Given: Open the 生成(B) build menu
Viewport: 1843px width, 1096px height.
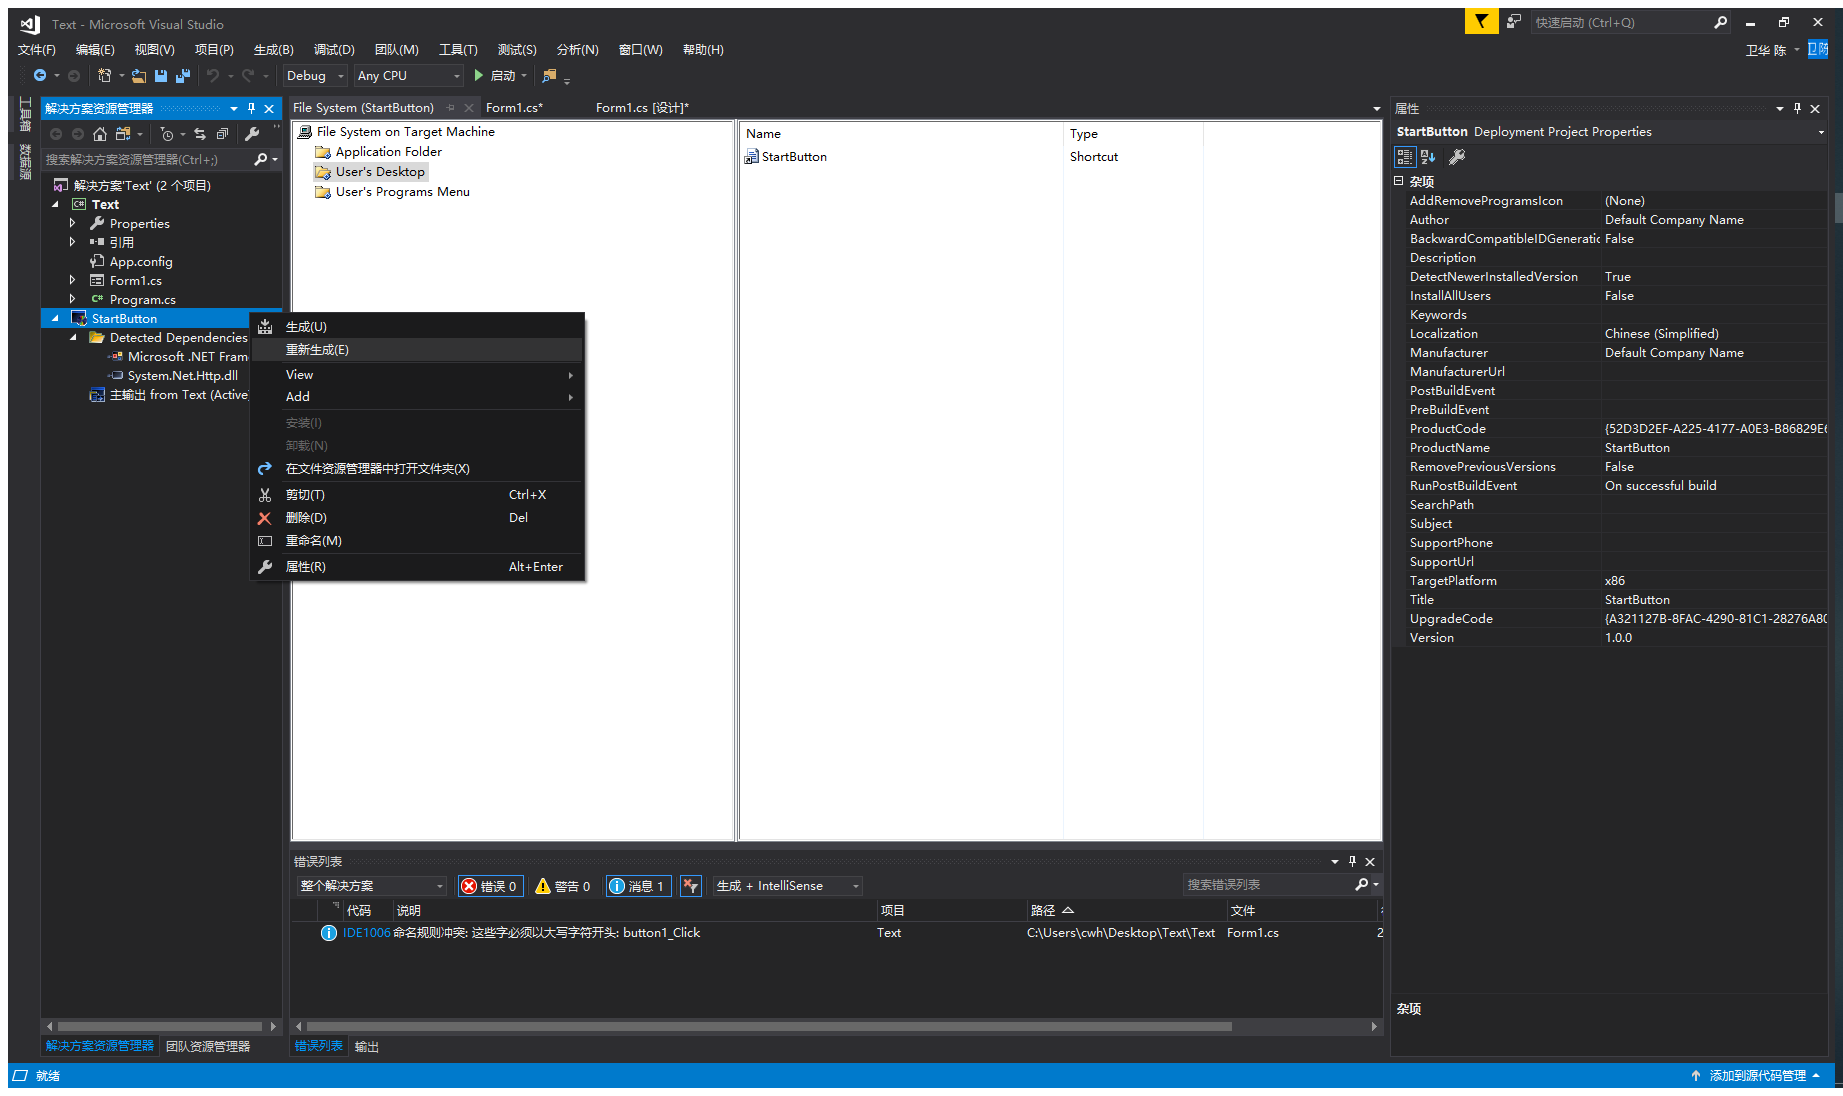Looking at the screenshot, I should coord(273,49).
